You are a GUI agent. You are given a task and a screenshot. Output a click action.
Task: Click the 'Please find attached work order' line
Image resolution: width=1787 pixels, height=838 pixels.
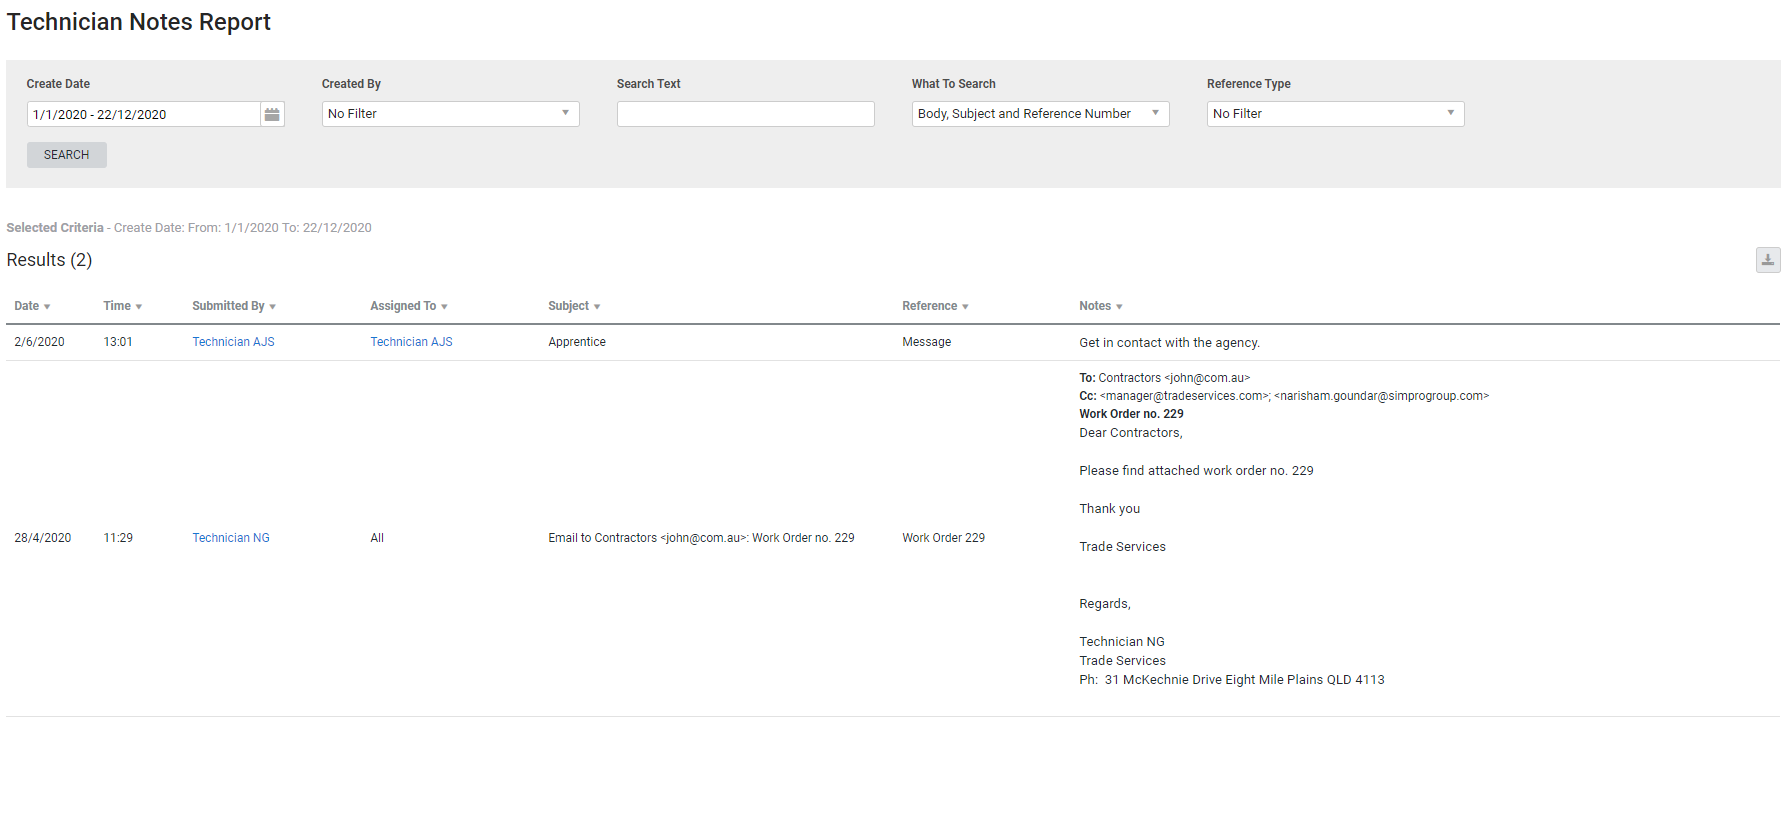click(x=1196, y=471)
